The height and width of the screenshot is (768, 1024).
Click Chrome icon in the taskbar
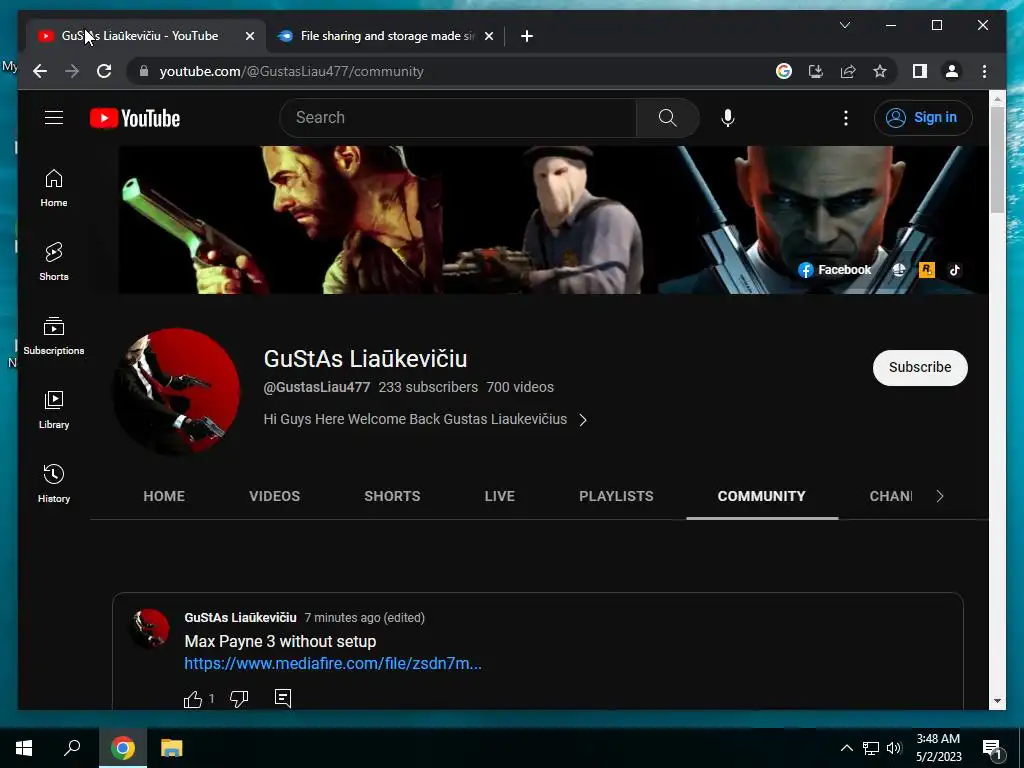click(x=122, y=748)
